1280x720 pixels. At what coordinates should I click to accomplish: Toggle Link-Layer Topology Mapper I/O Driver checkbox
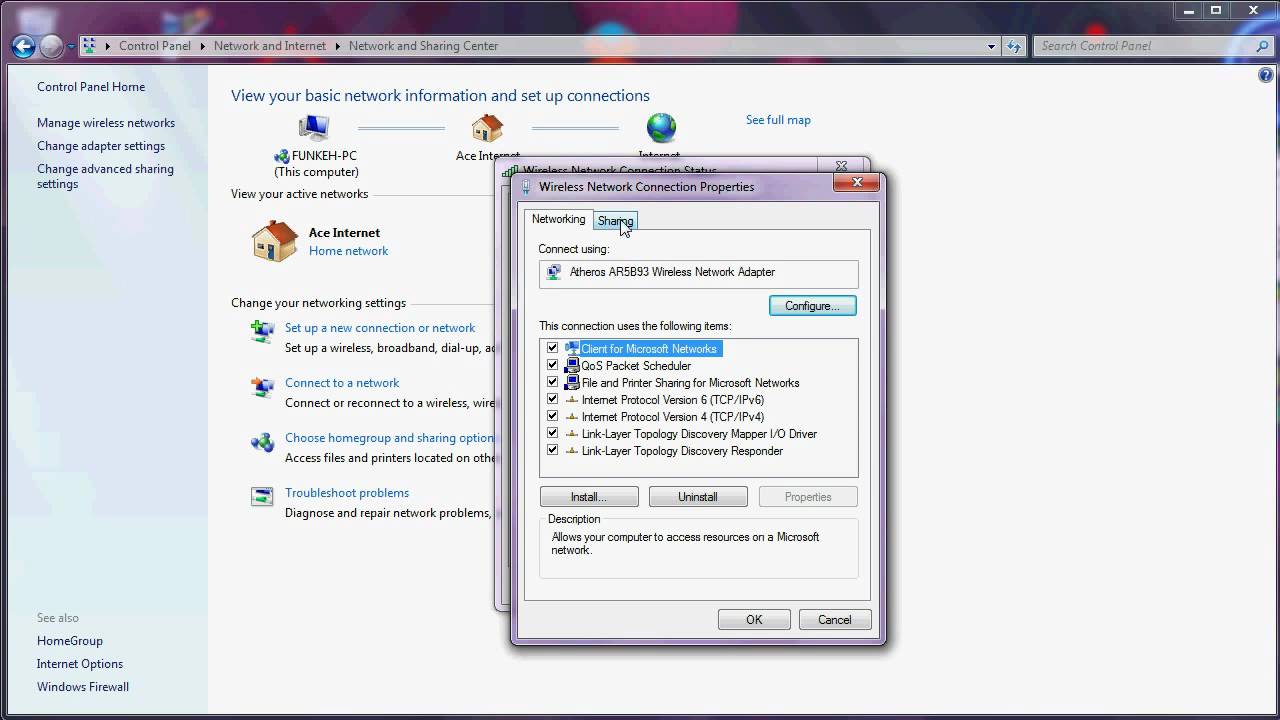click(552, 433)
